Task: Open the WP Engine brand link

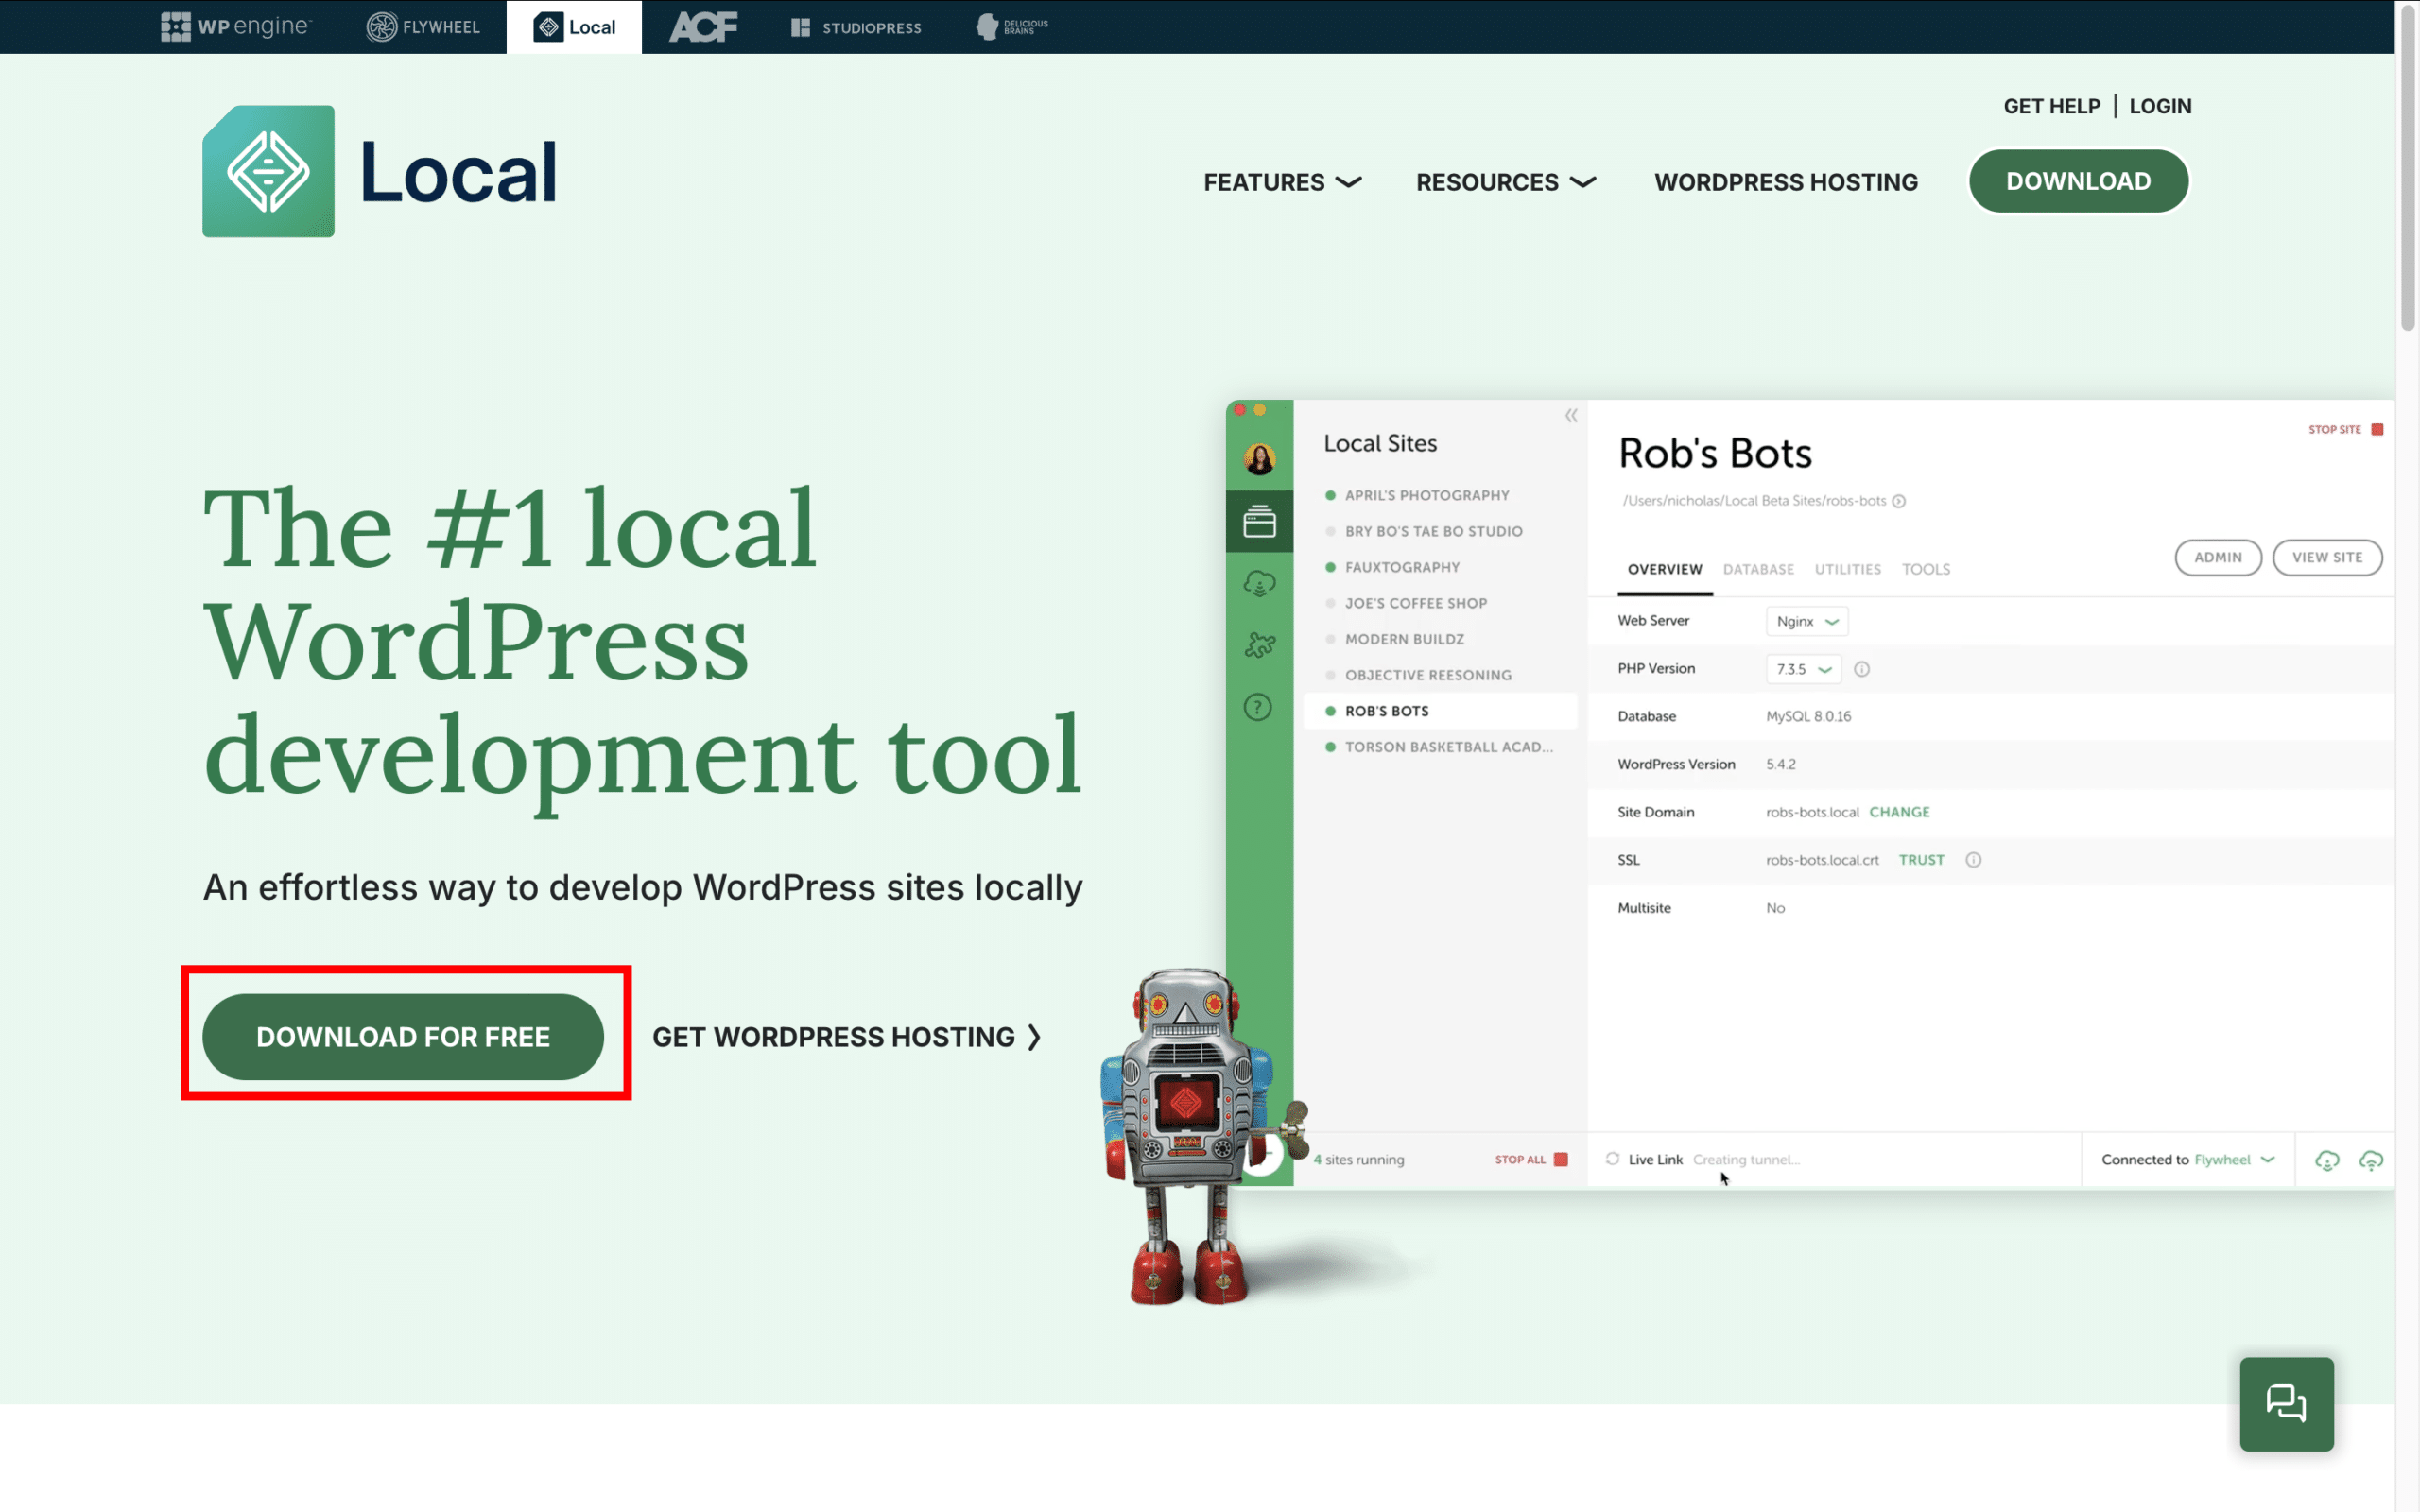Action: pyautogui.click(x=236, y=27)
